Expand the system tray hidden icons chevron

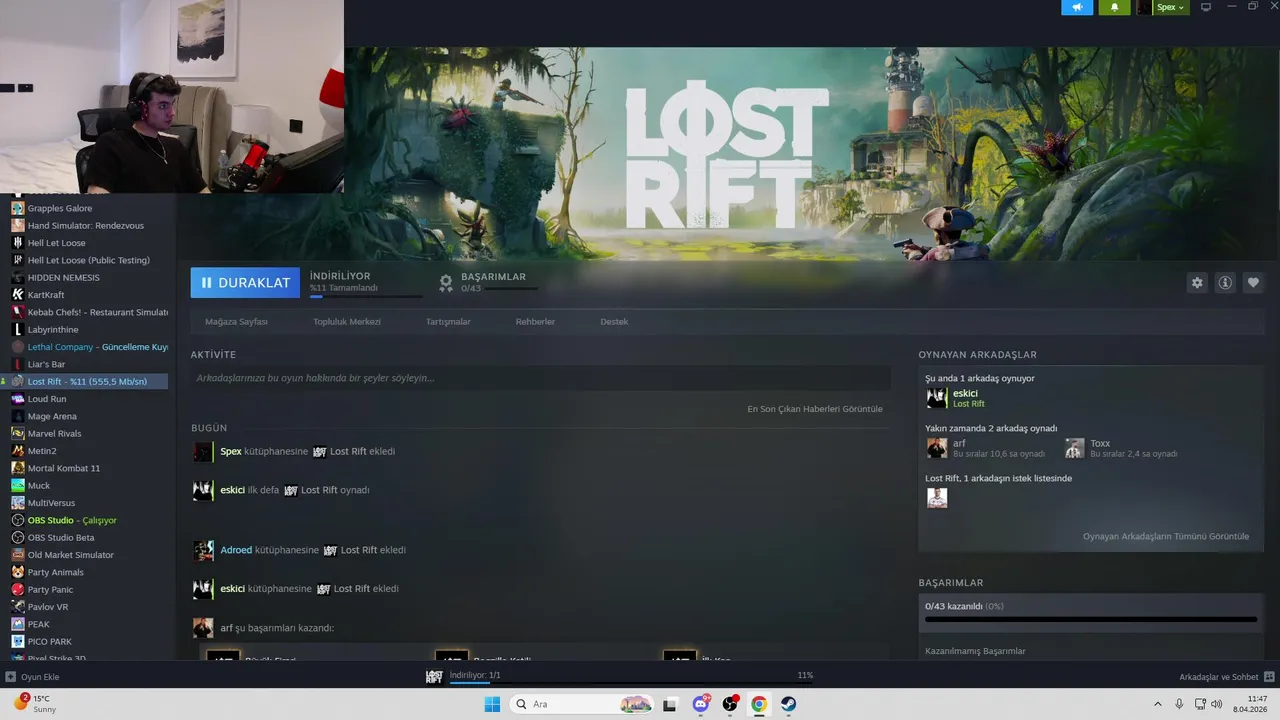coord(1158,704)
